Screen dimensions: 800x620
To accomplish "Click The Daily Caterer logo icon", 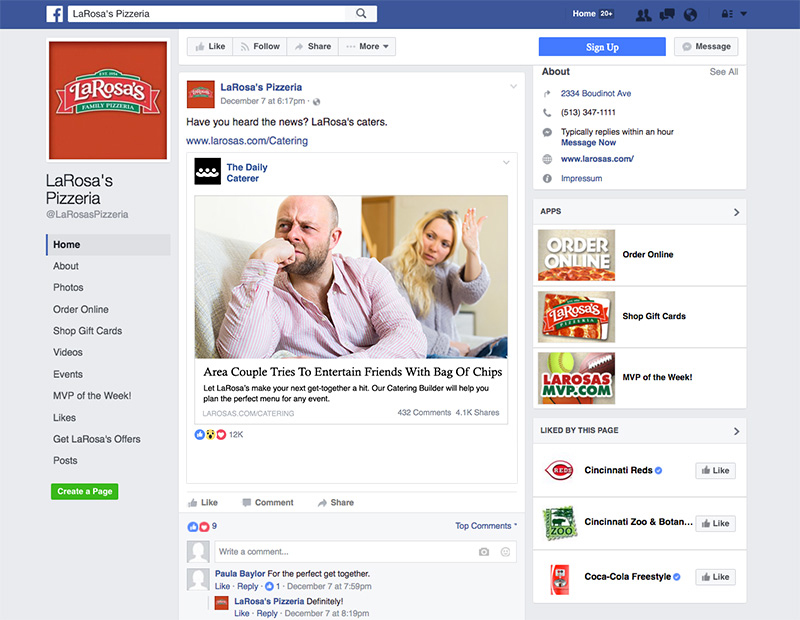I will (208, 171).
